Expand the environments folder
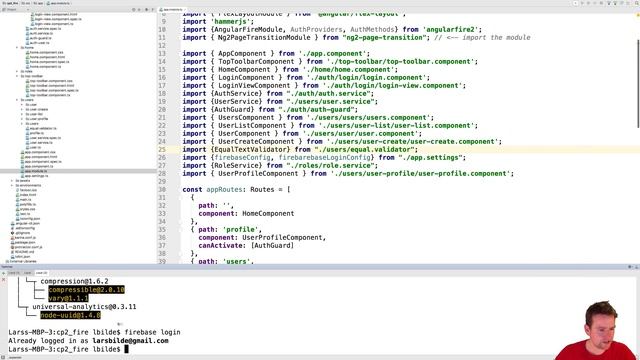 coord(12,185)
